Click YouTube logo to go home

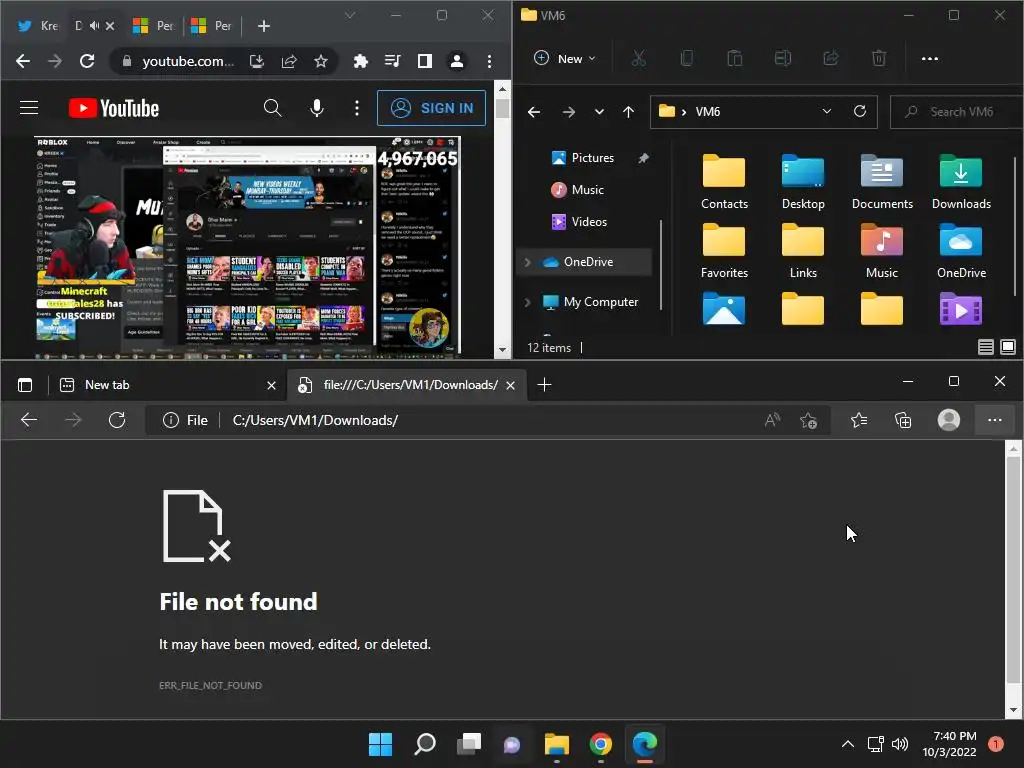(114, 108)
